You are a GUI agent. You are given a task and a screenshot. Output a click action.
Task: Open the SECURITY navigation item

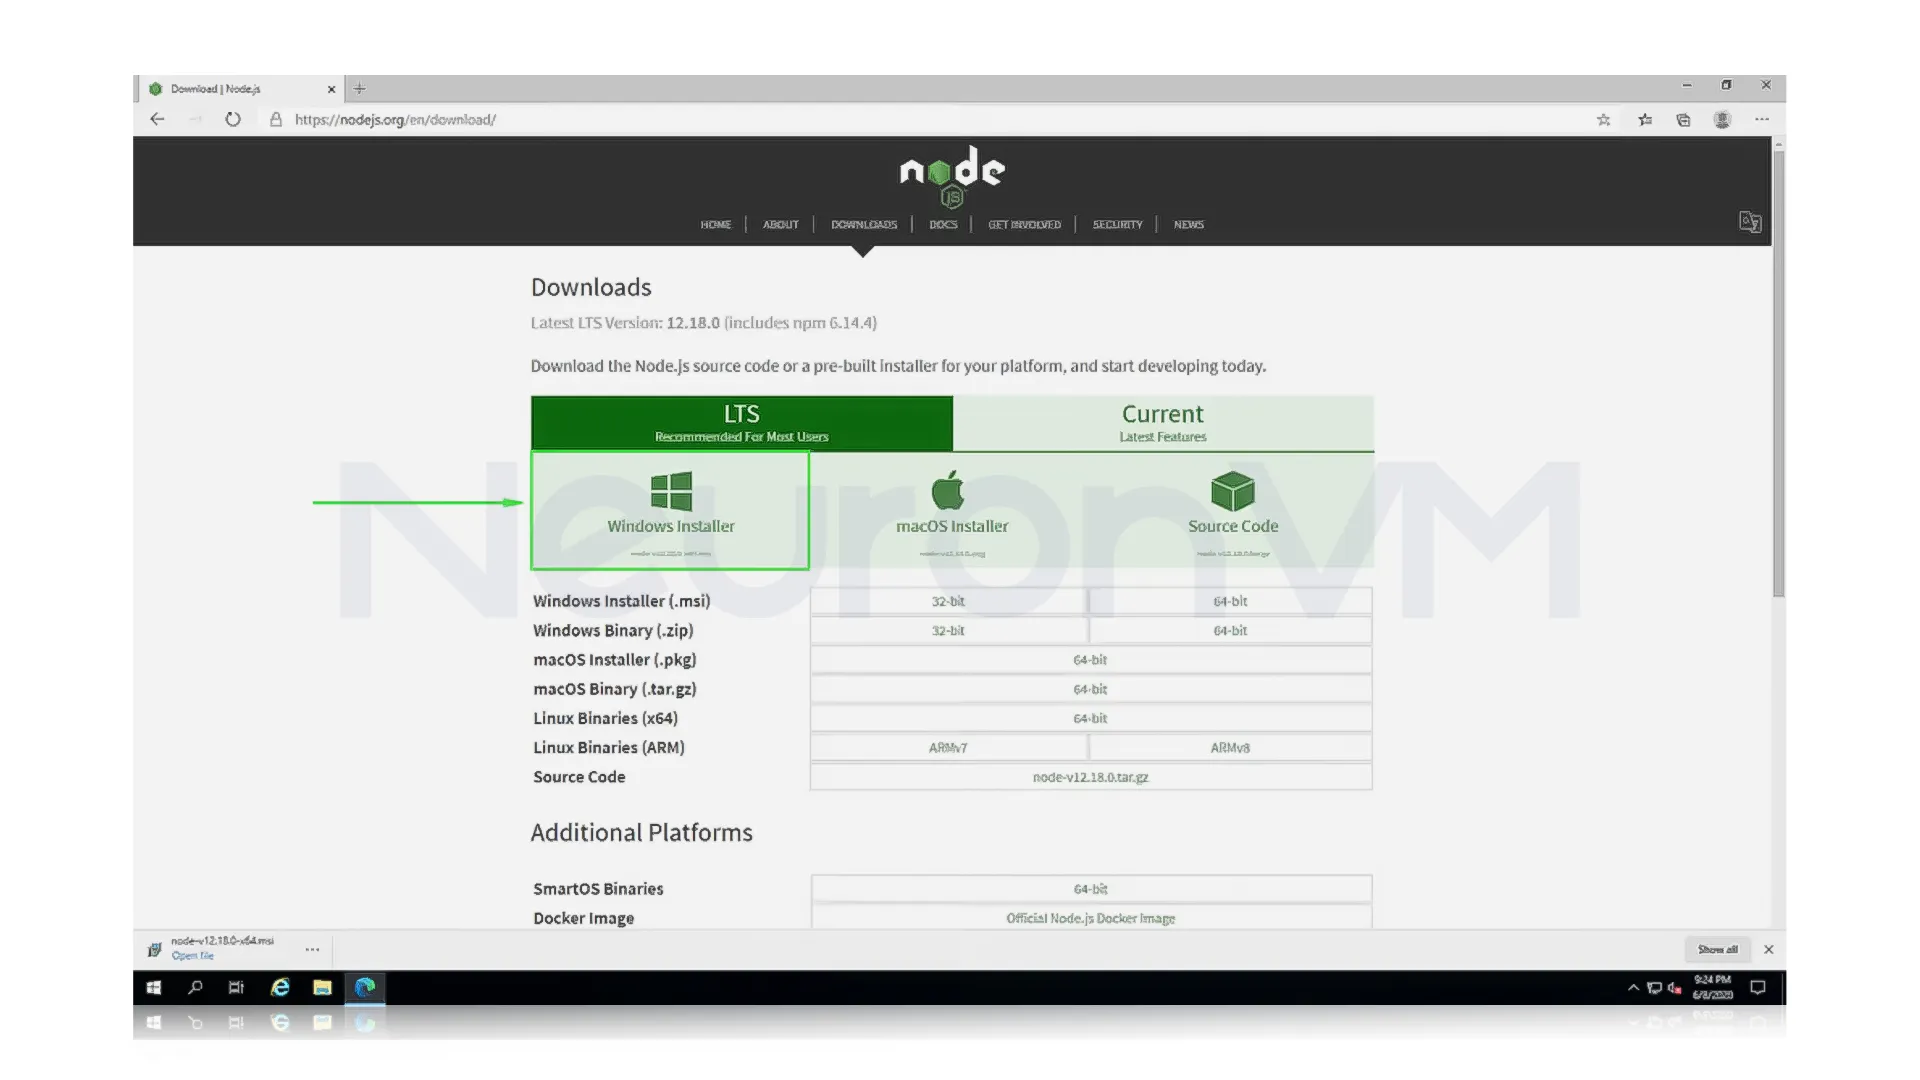(1117, 224)
